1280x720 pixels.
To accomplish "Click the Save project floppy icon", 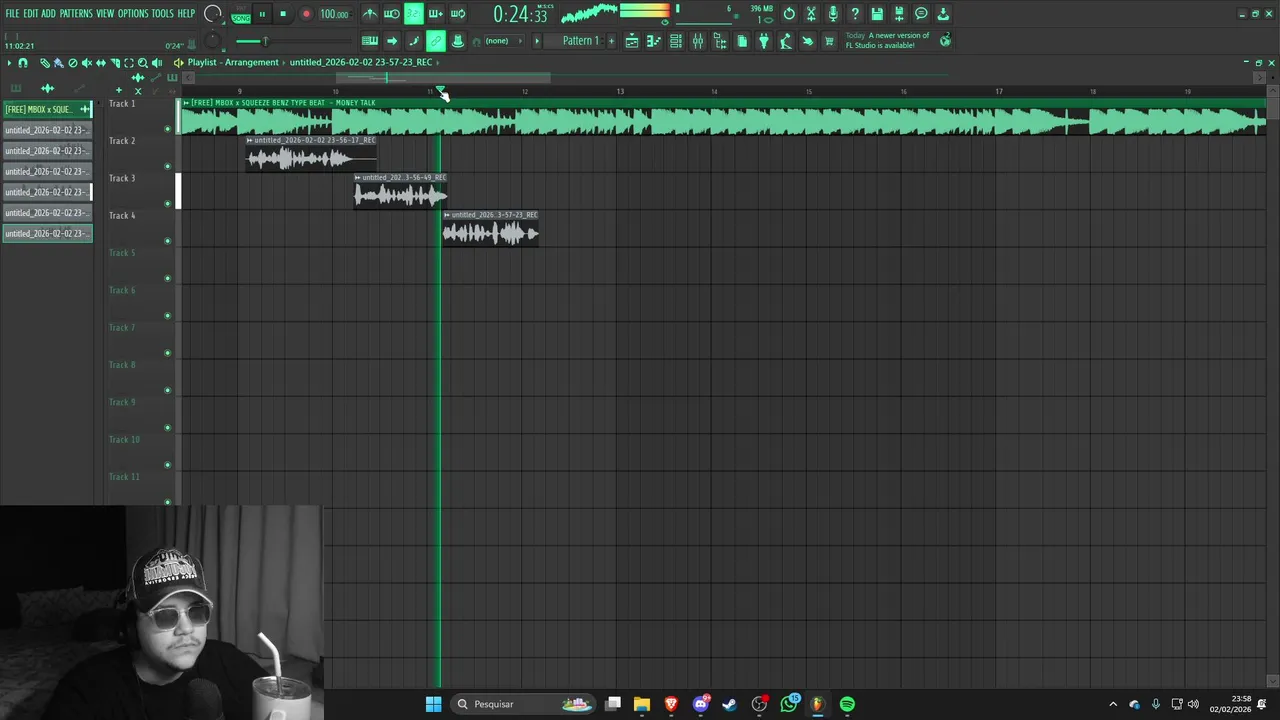I will [877, 14].
